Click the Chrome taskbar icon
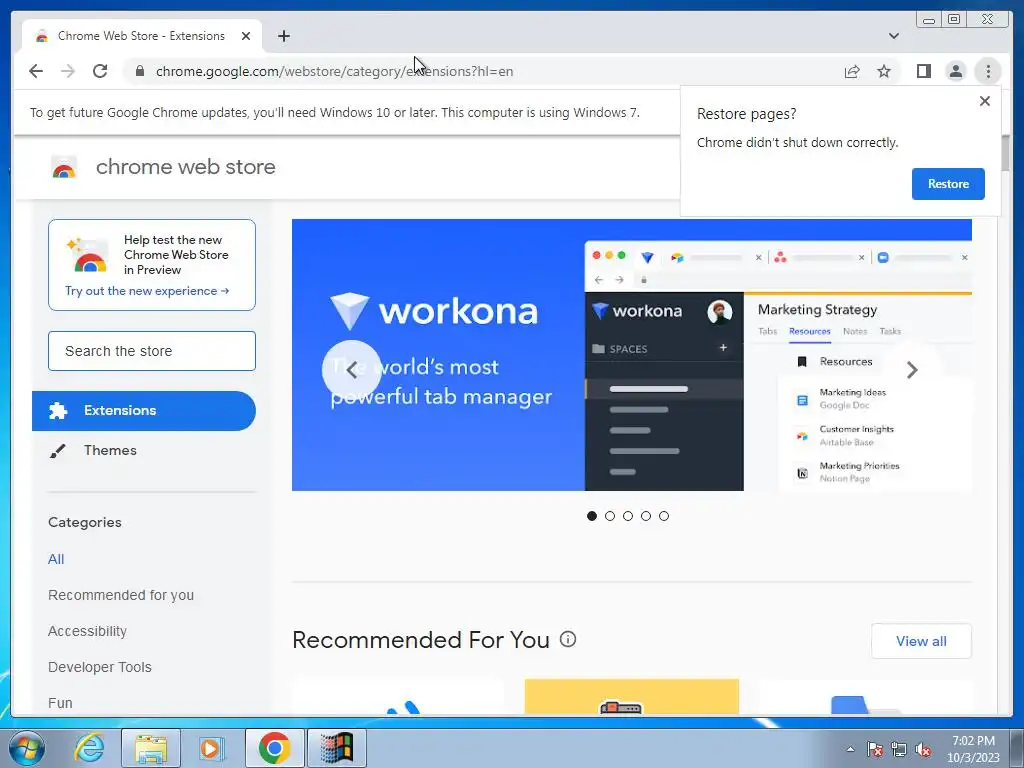1024x768 pixels. (x=274, y=748)
